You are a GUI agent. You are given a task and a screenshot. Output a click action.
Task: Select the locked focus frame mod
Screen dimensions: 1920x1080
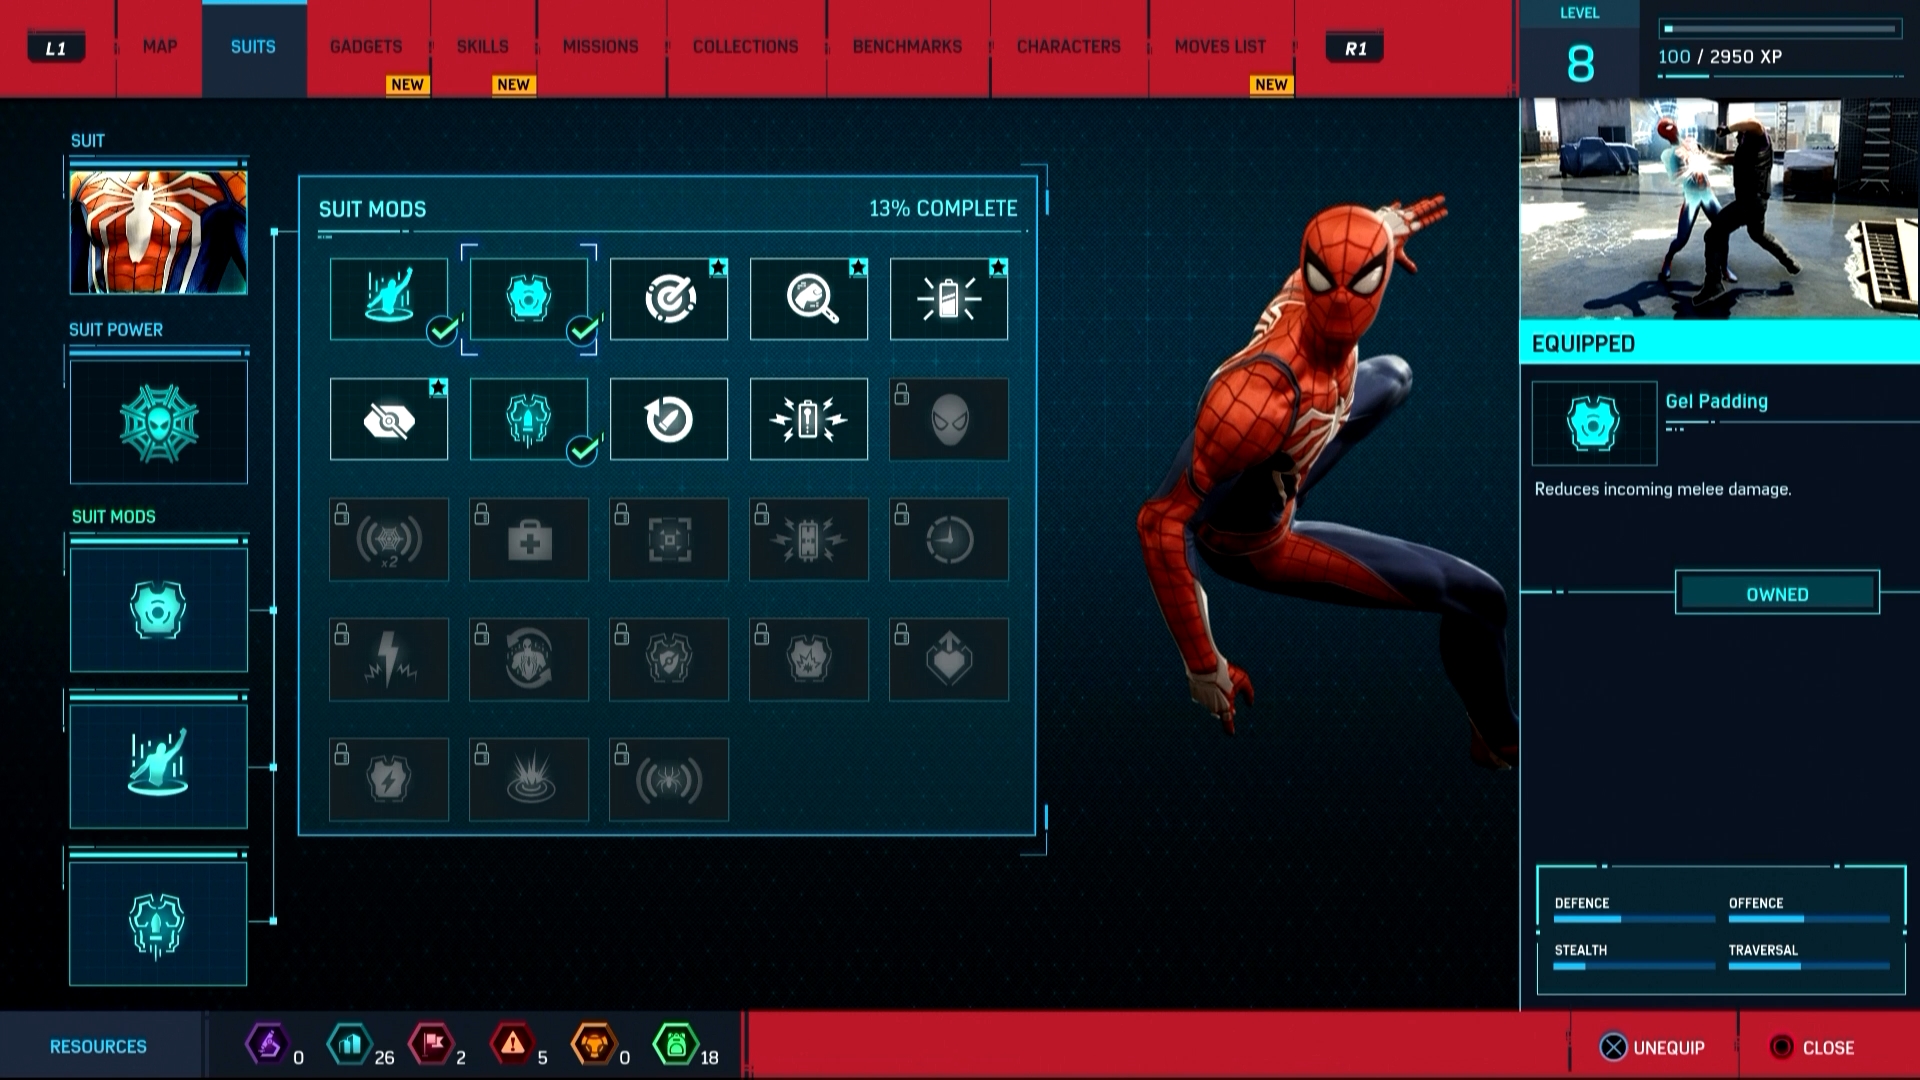click(669, 539)
